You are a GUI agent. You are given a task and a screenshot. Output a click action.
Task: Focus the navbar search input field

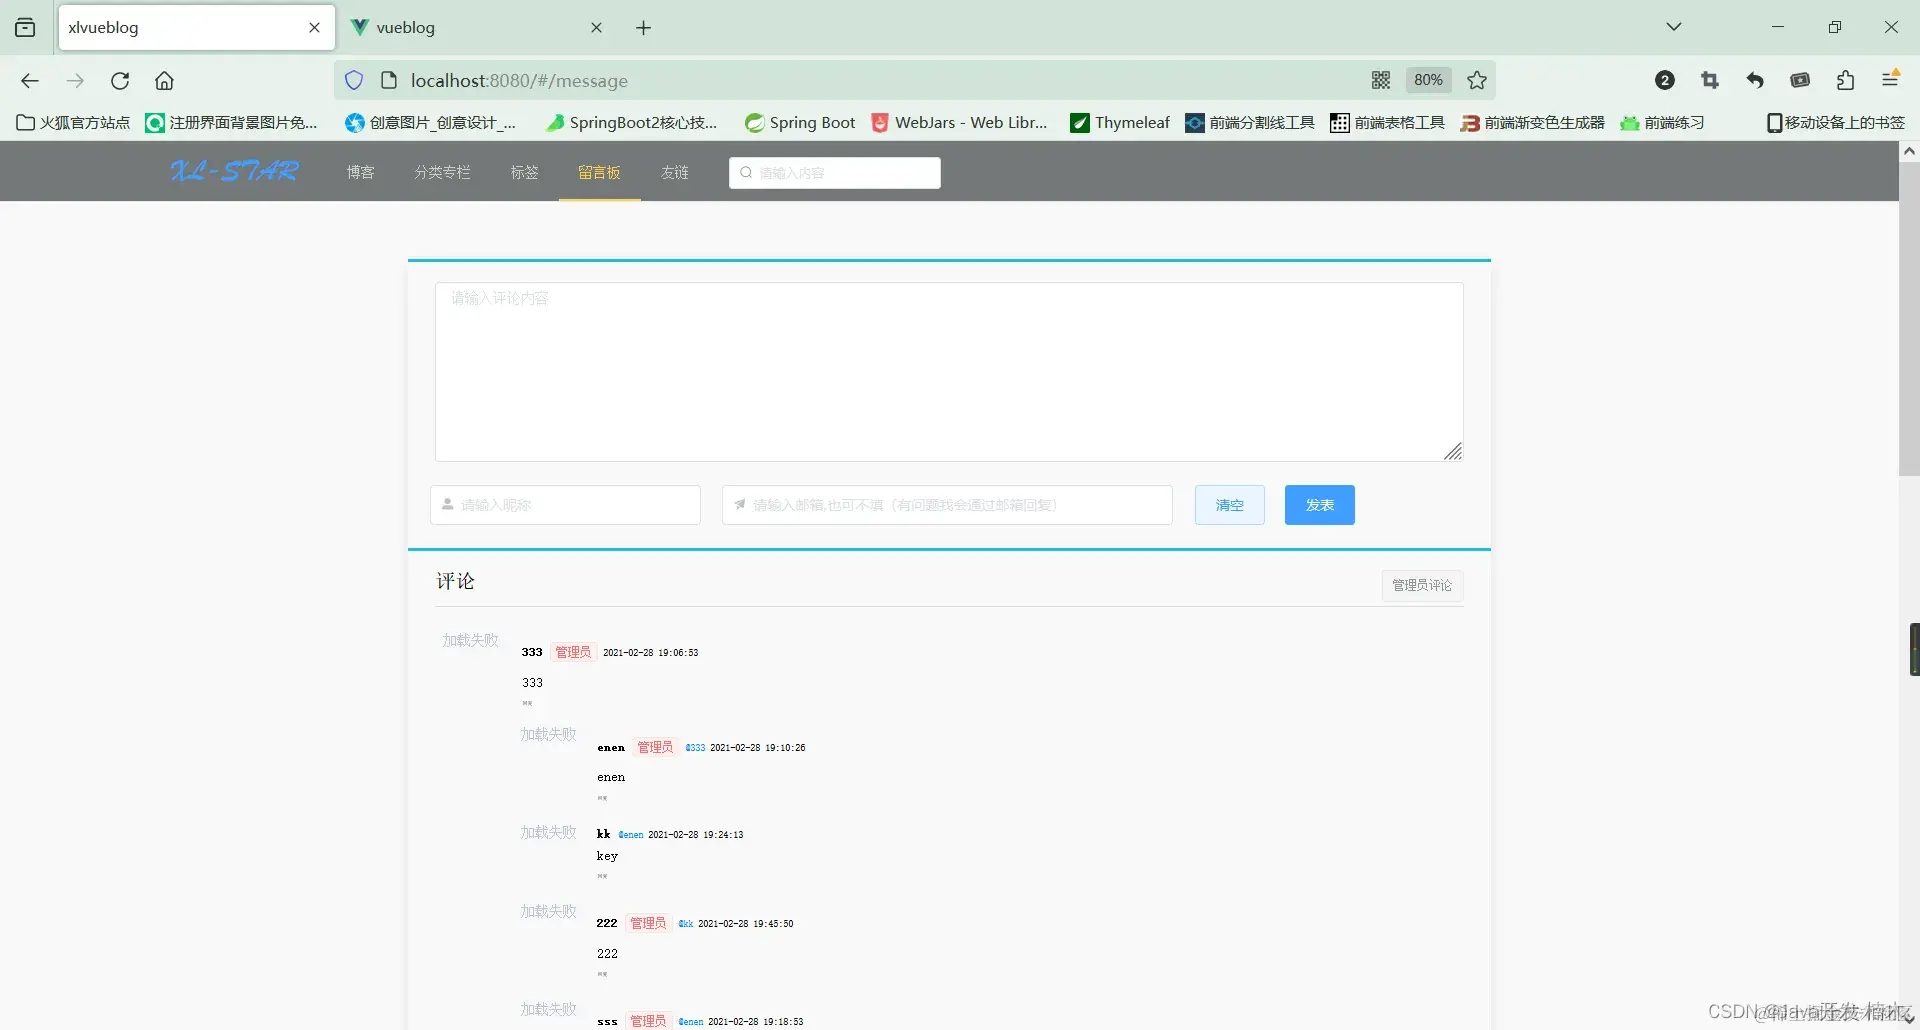point(835,173)
